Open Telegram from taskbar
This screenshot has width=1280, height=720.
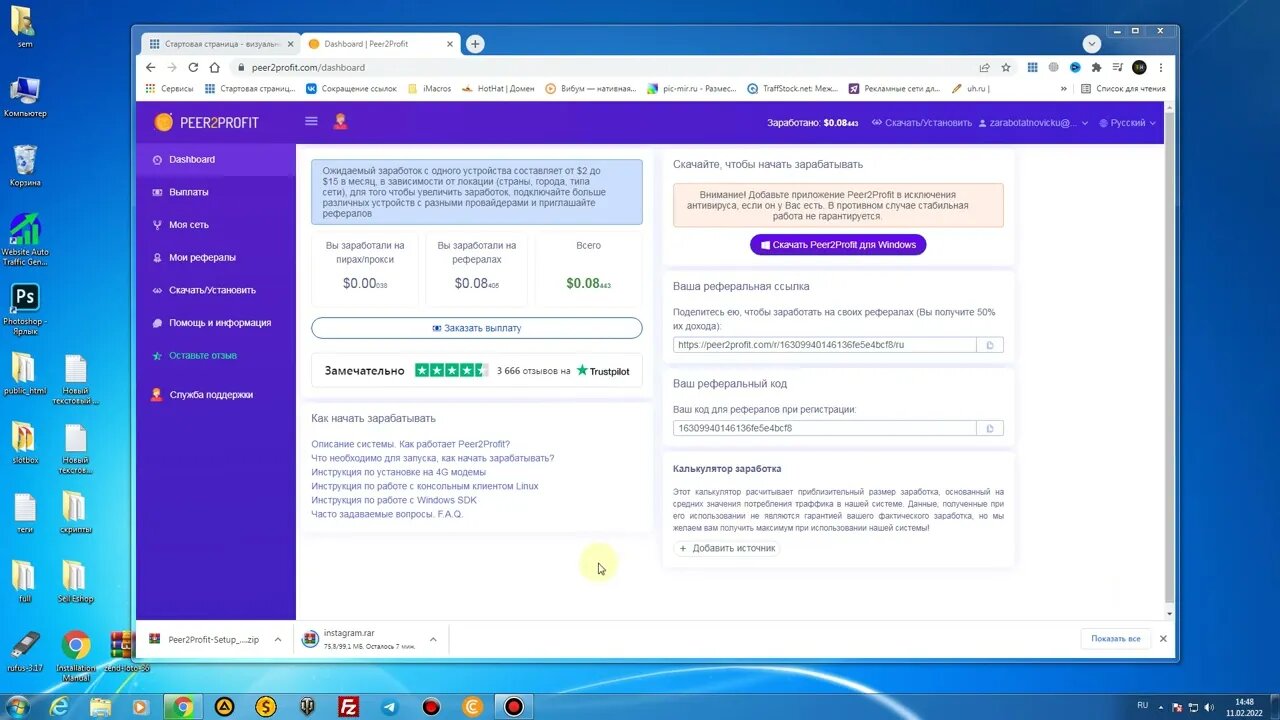(x=390, y=707)
